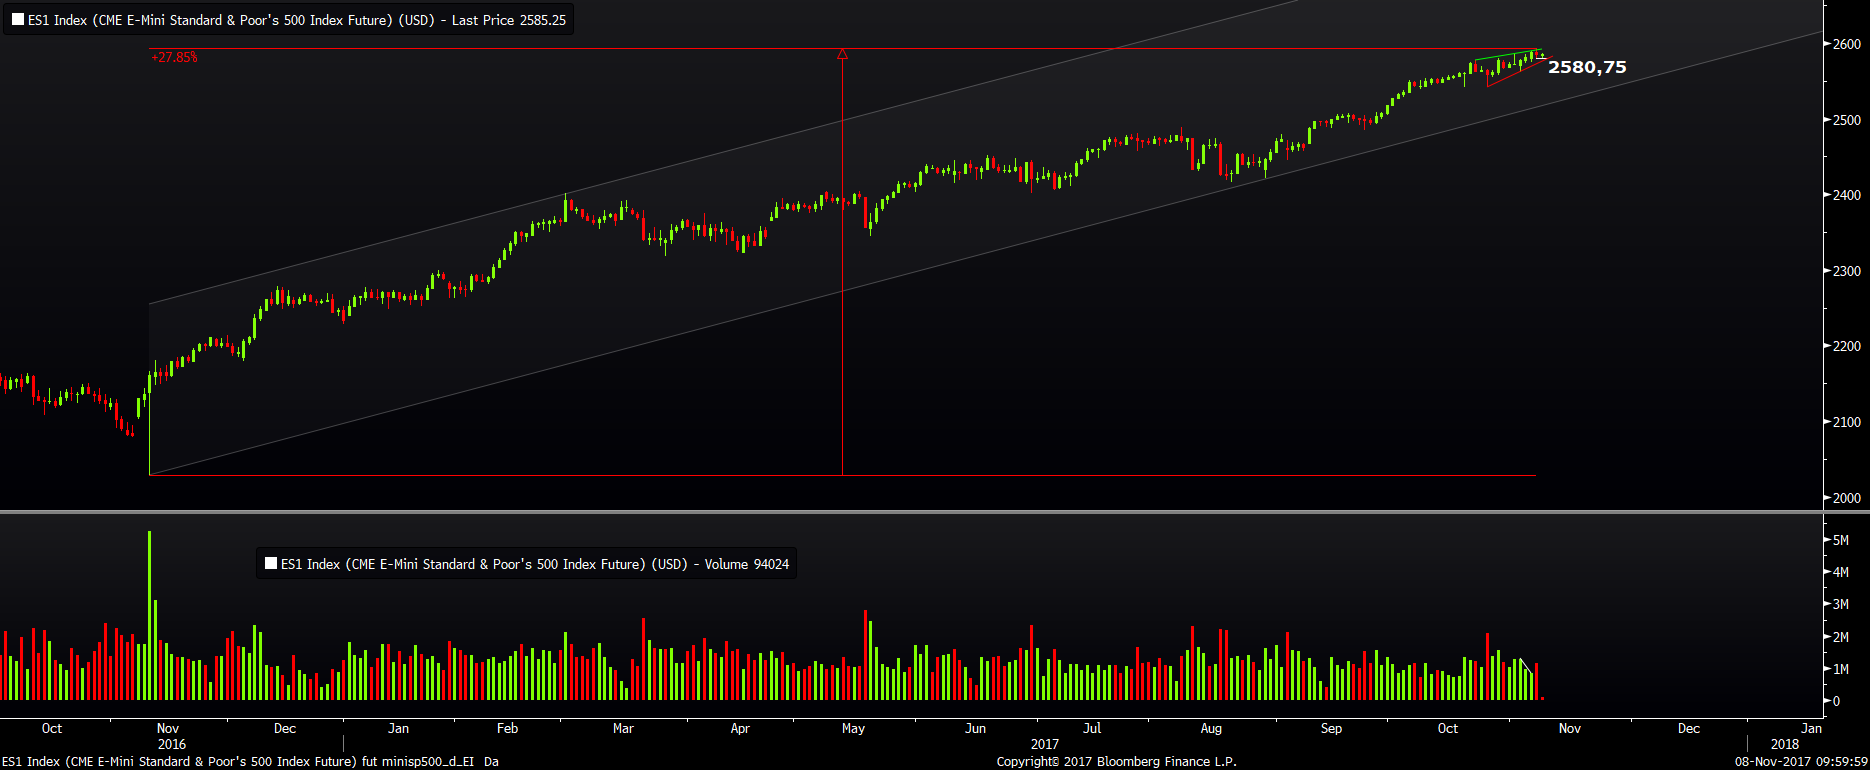Click the Nov label above the year 2016
Image resolution: width=1870 pixels, height=770 pixels.
(x=168, y=728)
